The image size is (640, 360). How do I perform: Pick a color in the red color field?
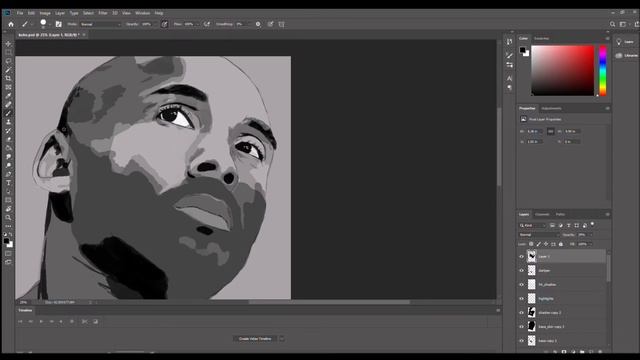[563, 71]
